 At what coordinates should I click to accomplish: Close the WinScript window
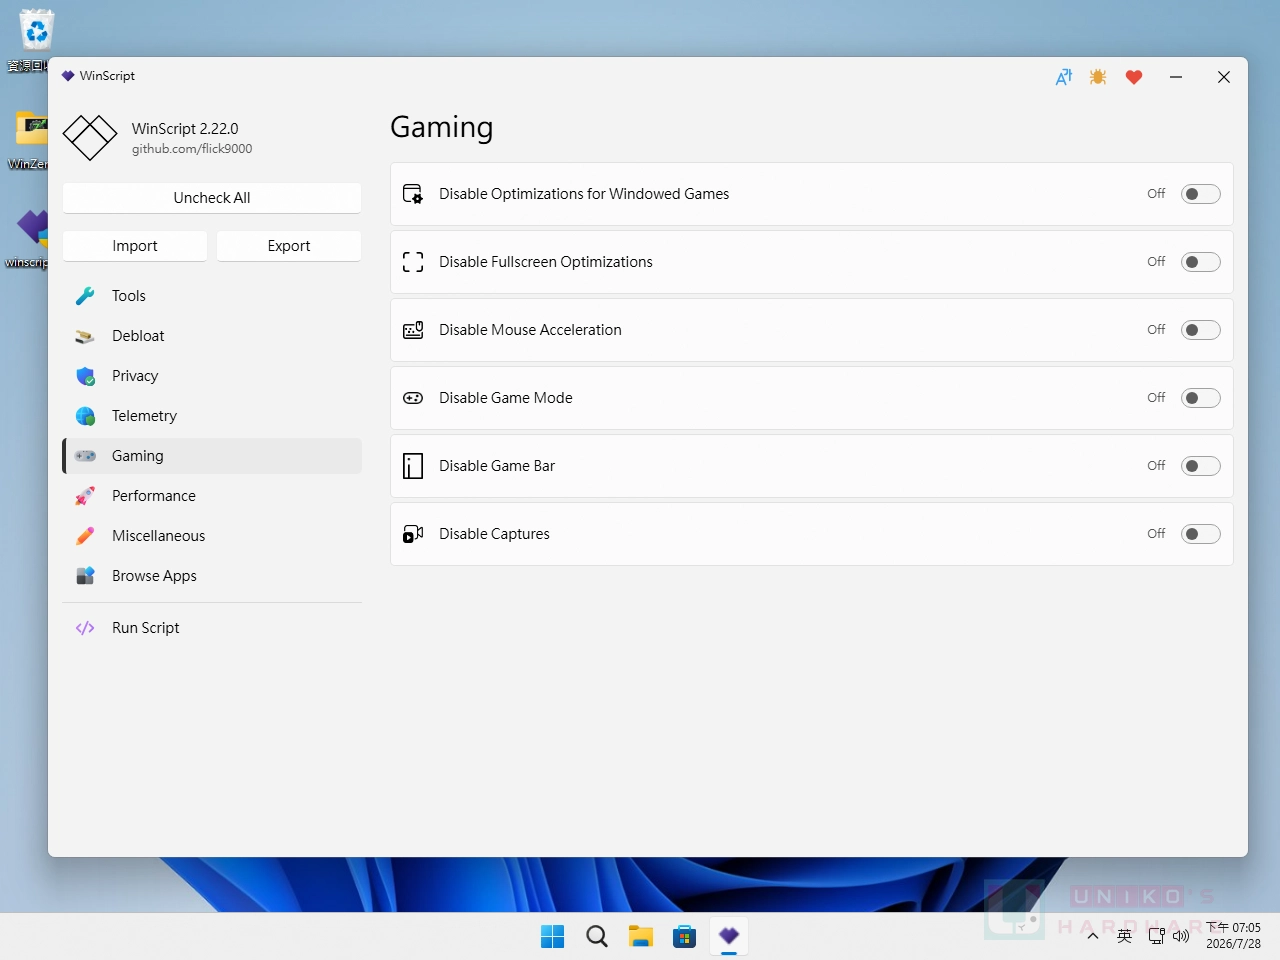pyautogui.click(x=1223, y=77)
